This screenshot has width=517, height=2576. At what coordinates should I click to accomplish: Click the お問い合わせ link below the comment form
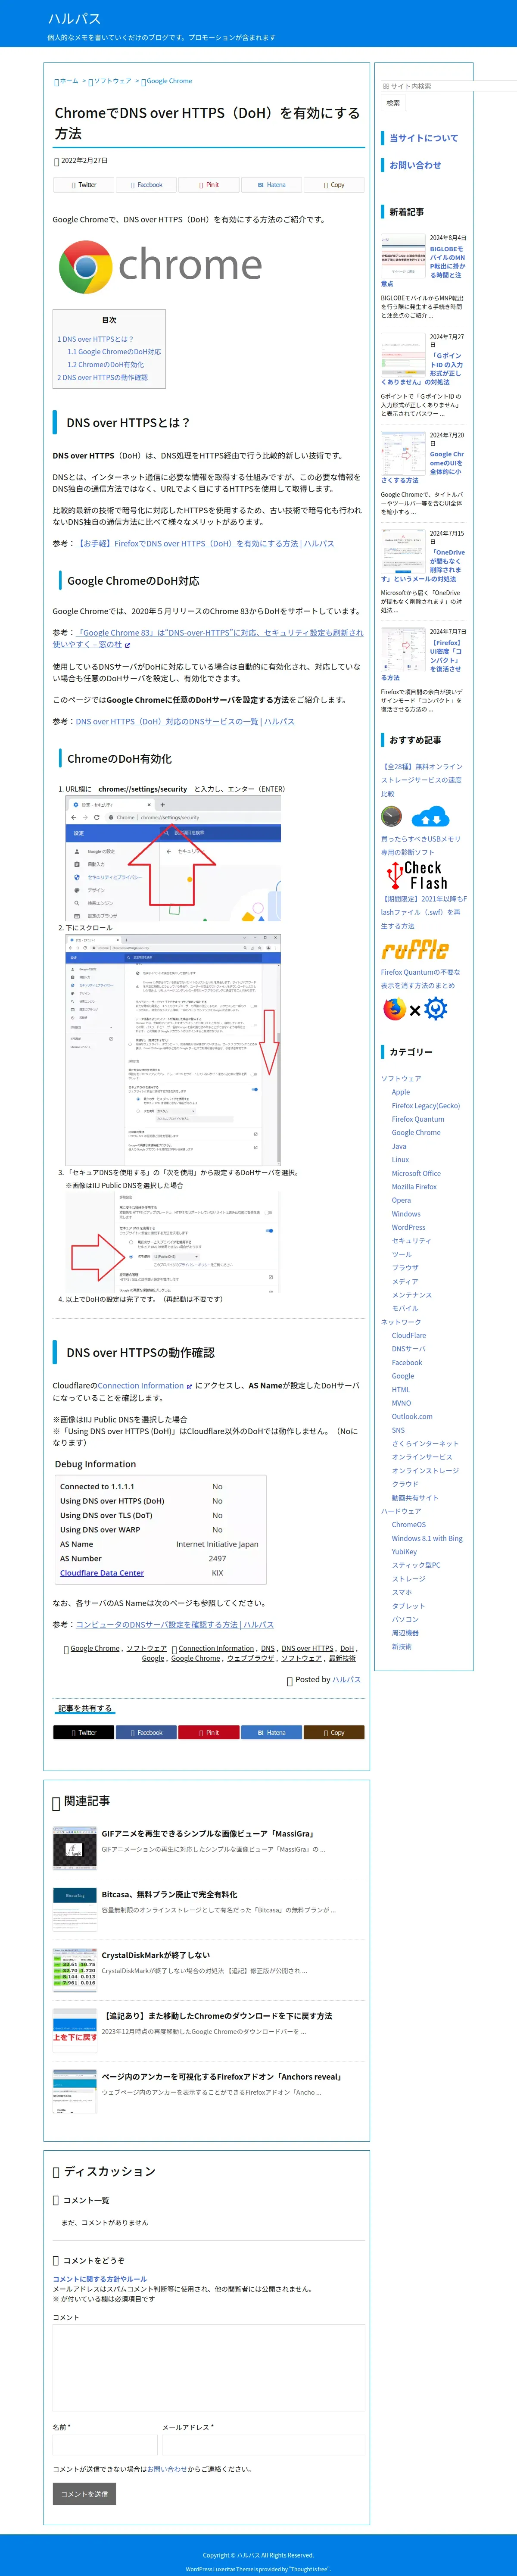(167, 2469)
